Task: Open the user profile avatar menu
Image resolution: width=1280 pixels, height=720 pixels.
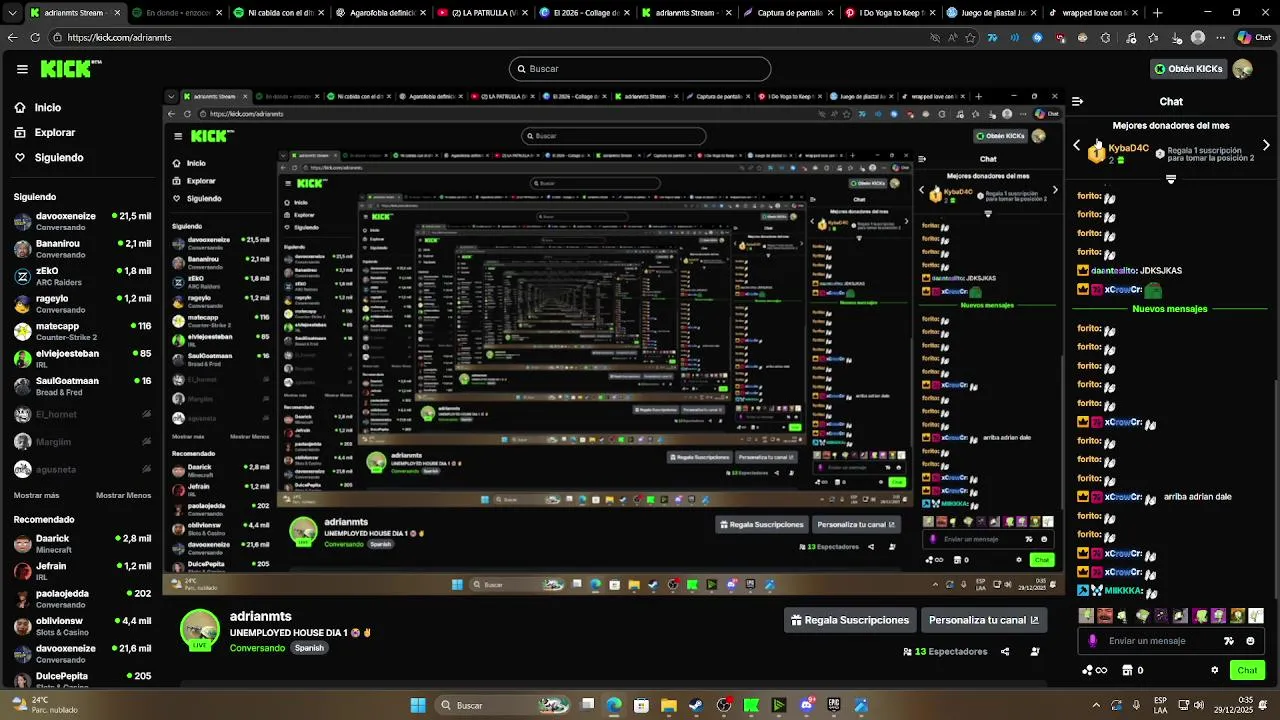Action: (1243, 69)
